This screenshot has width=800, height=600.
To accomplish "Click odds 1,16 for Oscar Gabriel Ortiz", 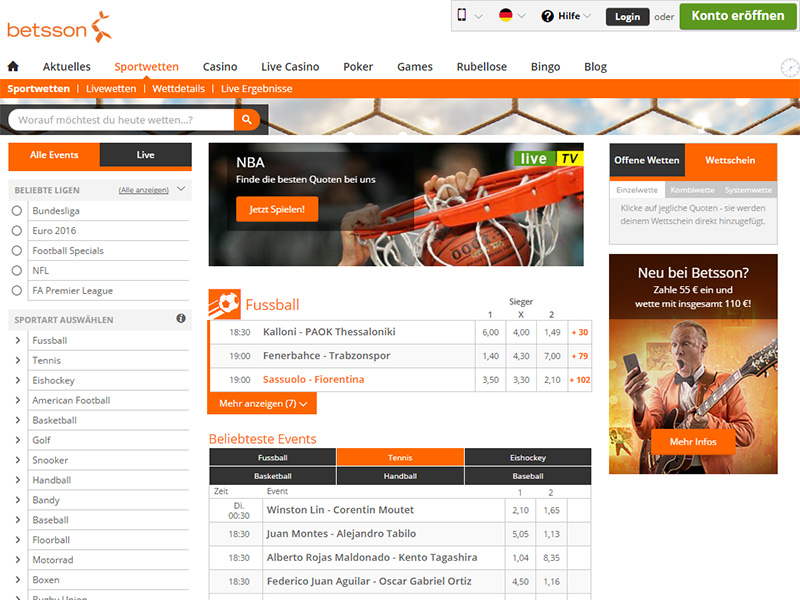I will [551, 582].
